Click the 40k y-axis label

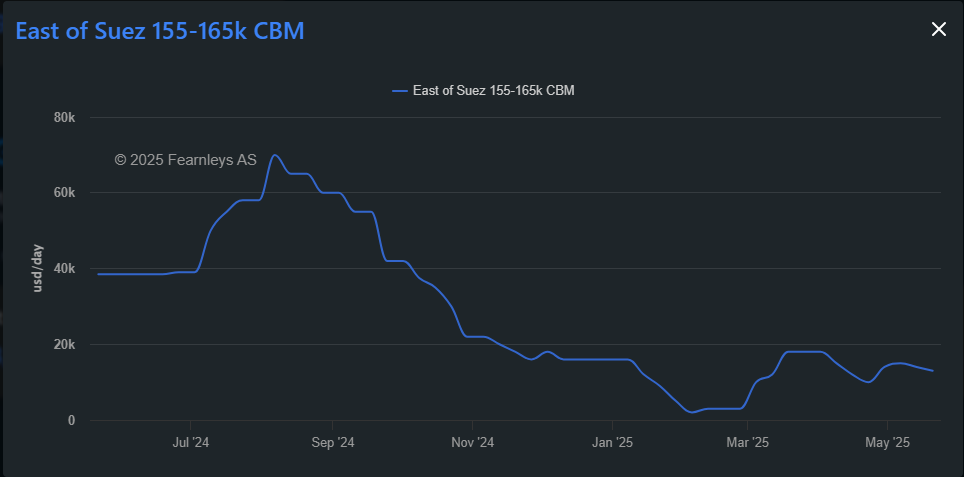[x=64, y=268]
